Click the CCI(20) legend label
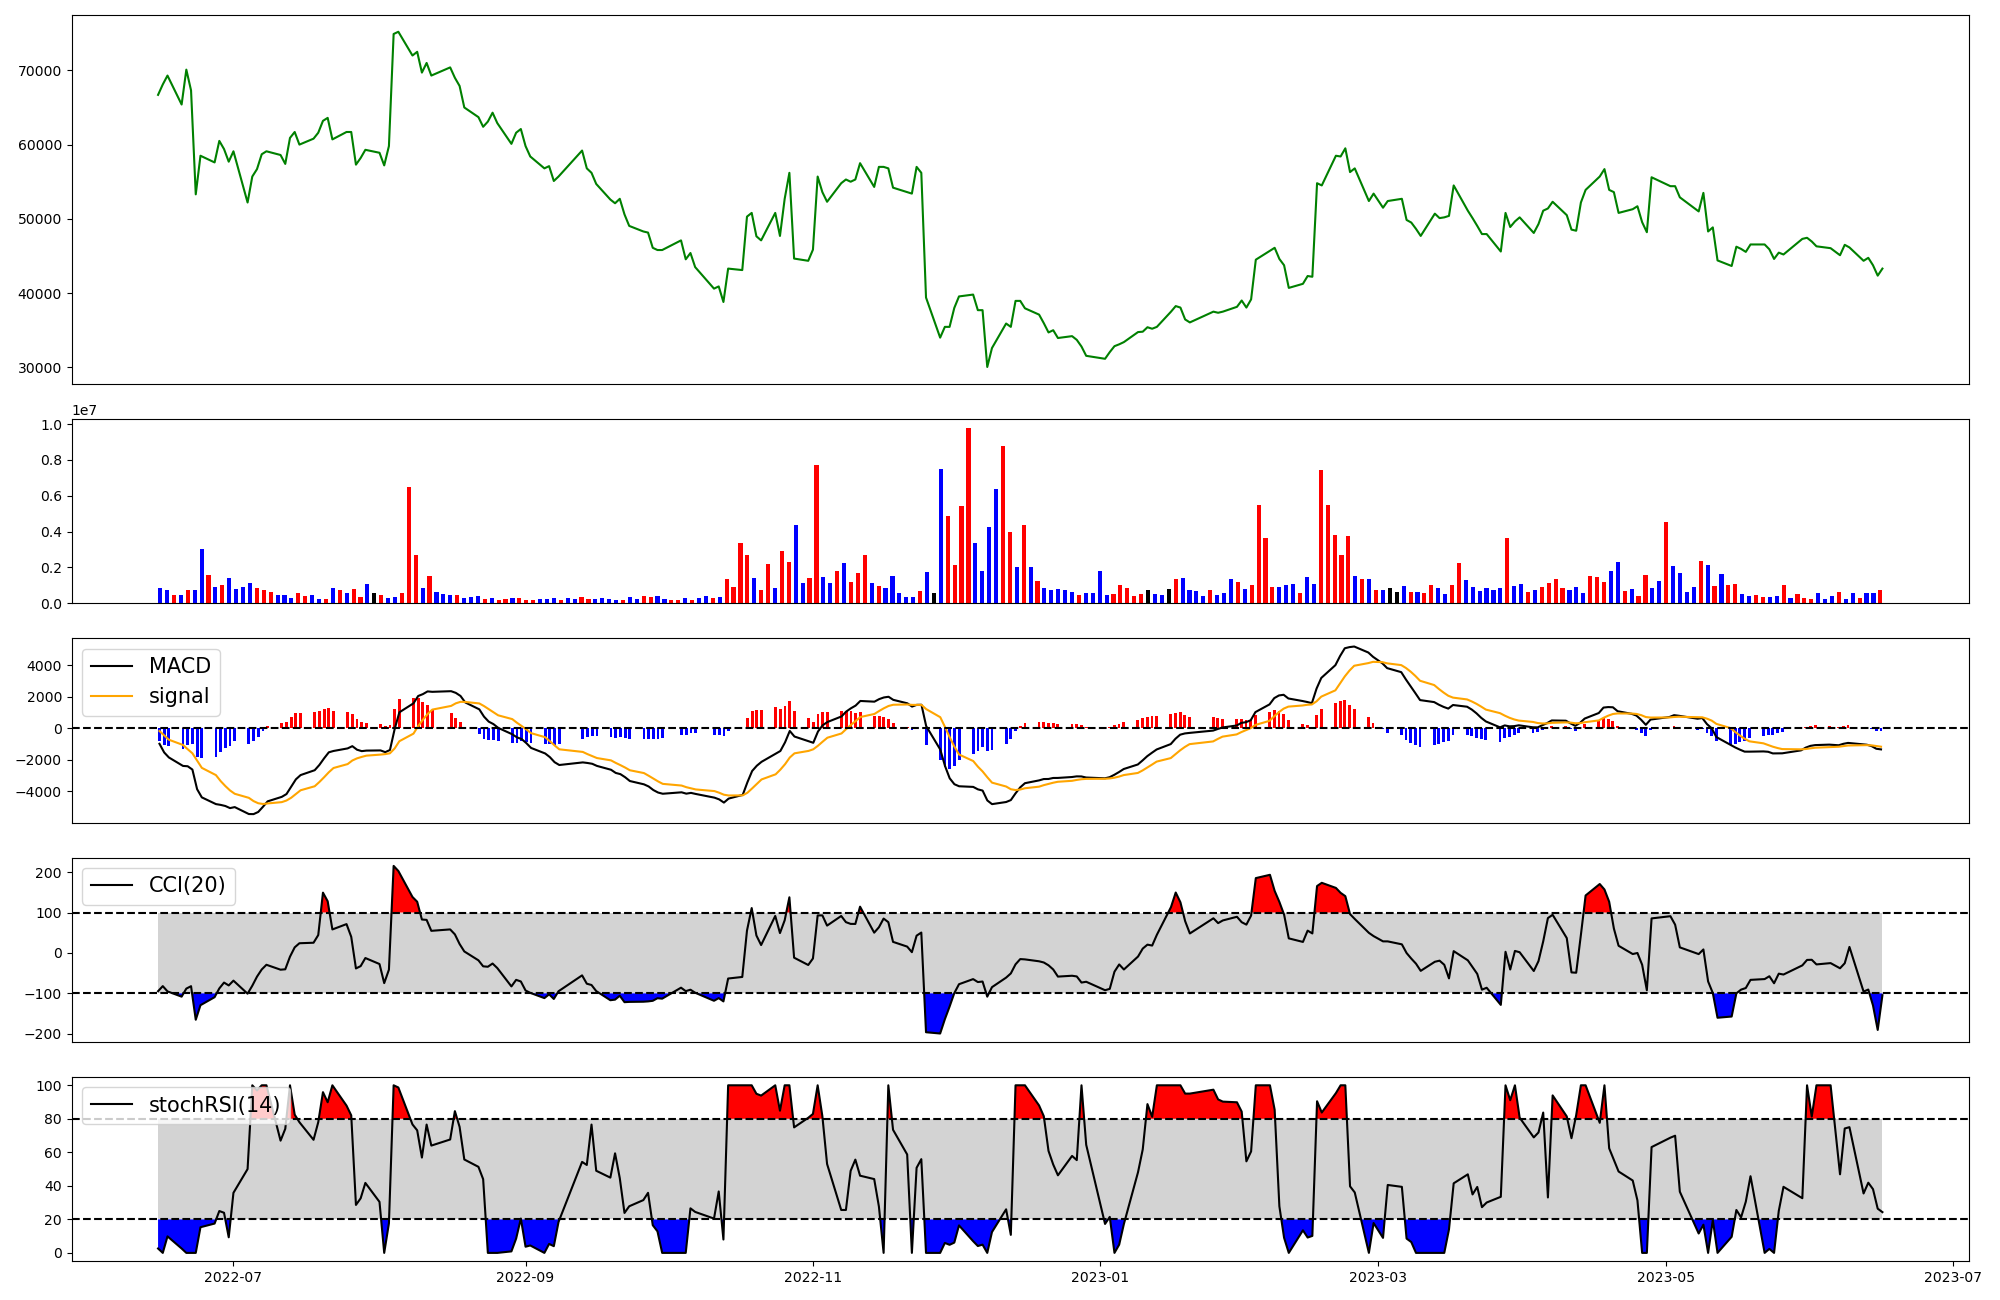The height and width of the screenshot is (1300, 2000). (x=187, y=885)
